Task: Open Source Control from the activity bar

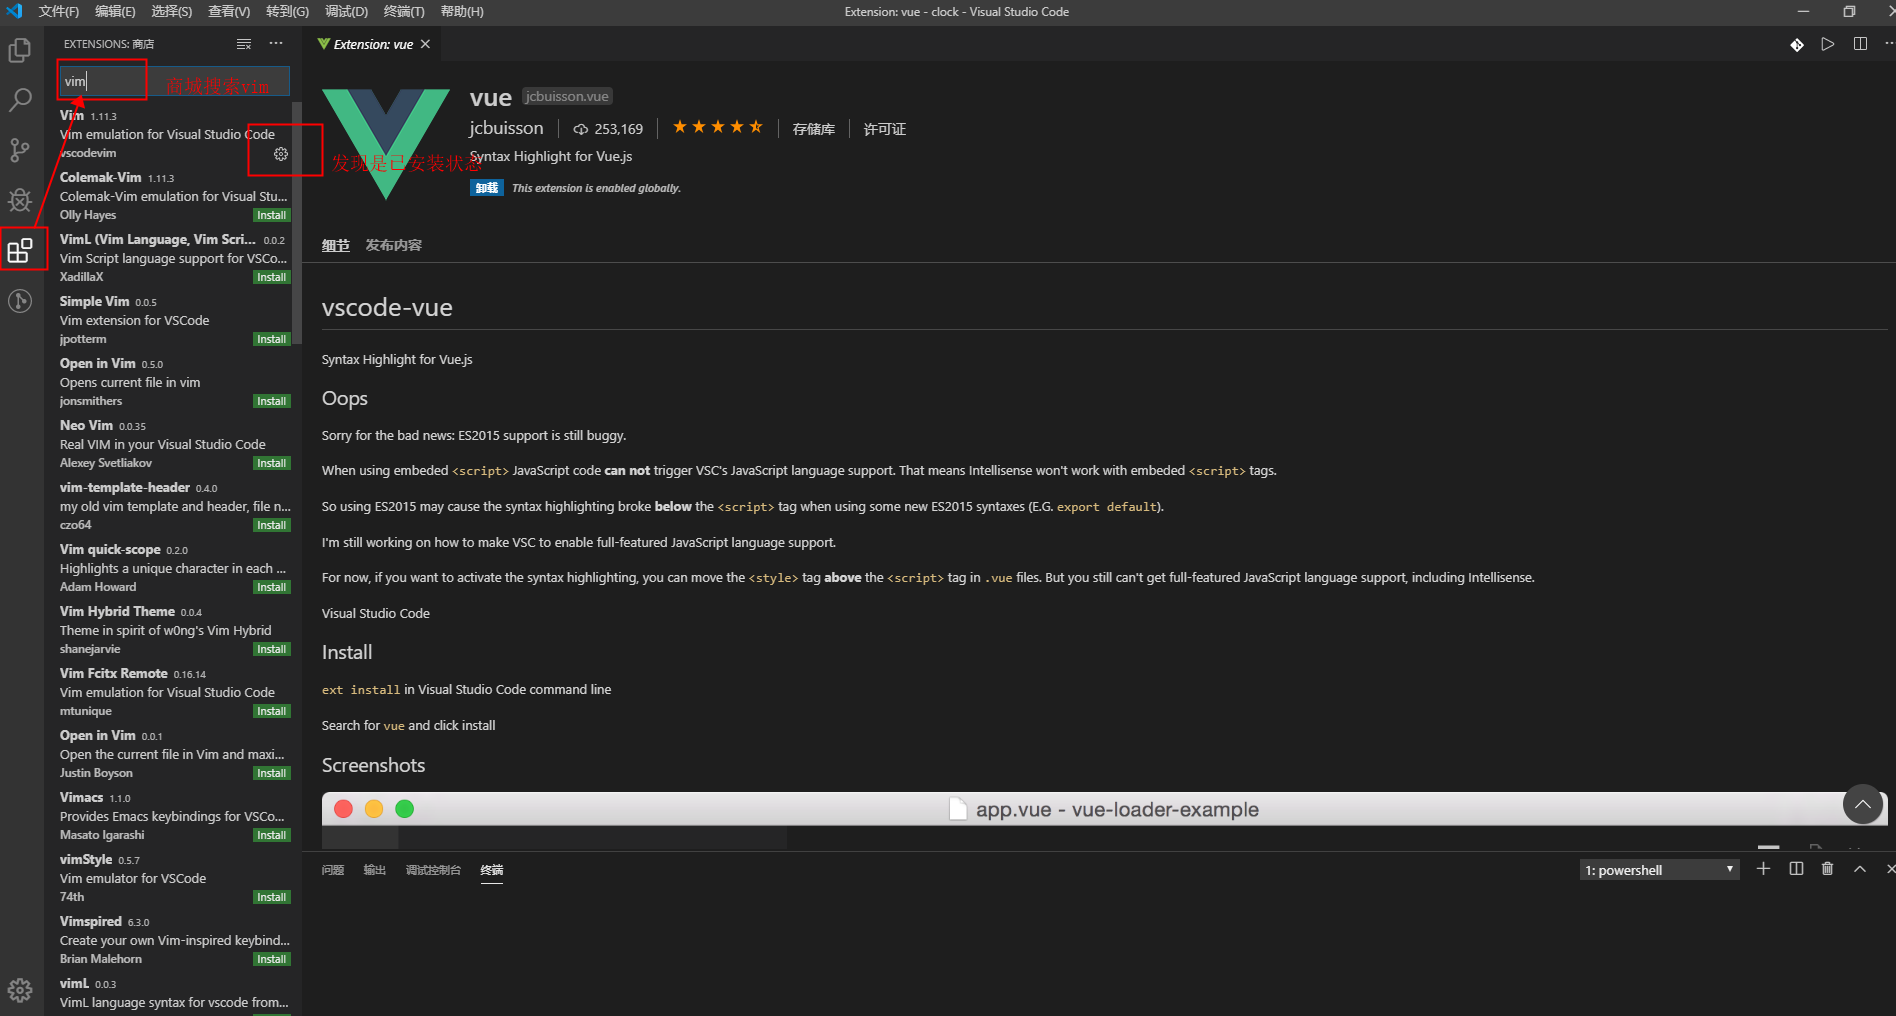Action: pos(20,150)
